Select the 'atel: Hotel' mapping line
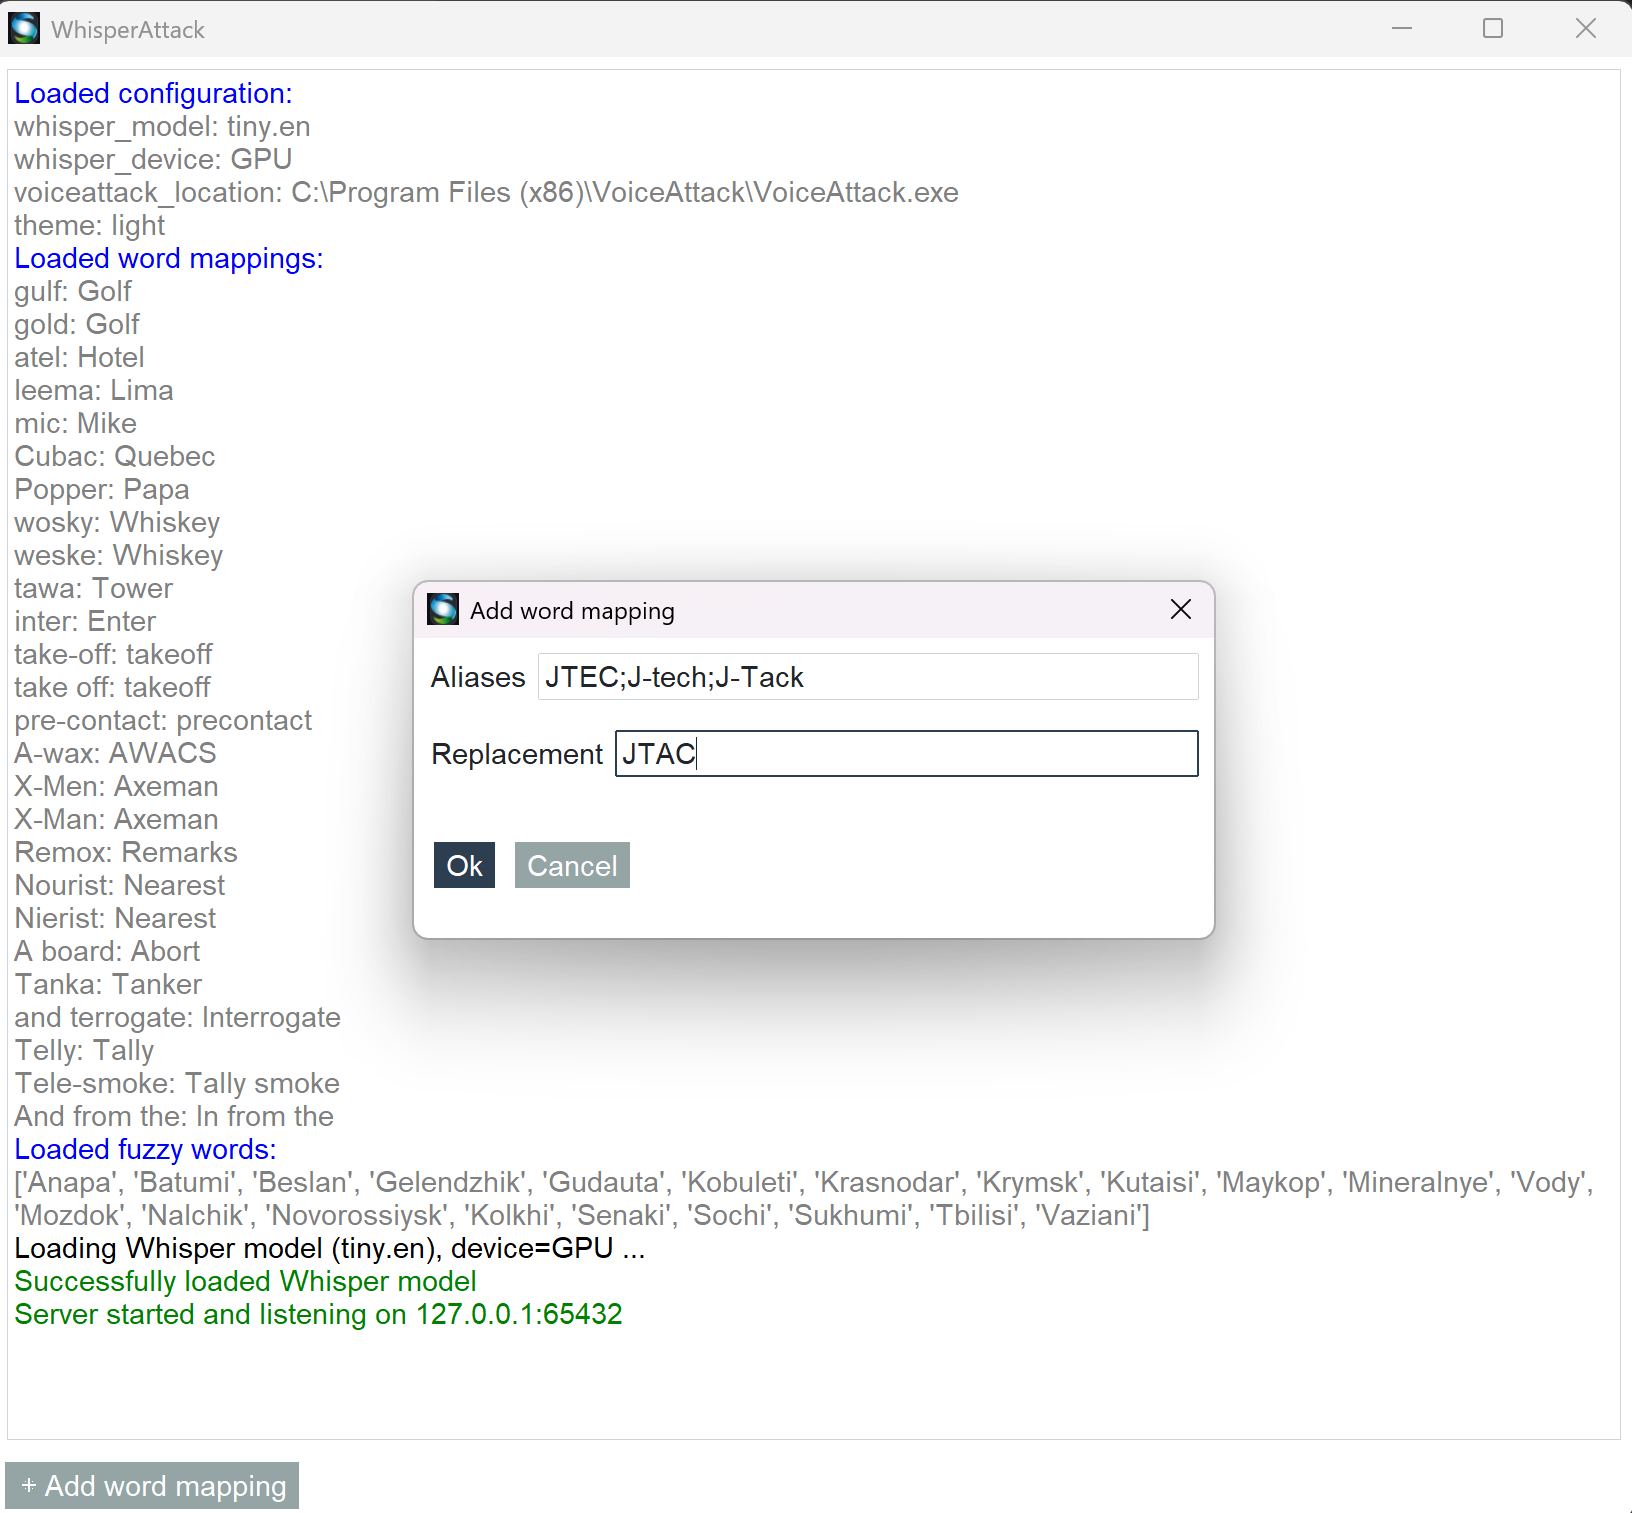Screen dimensions: 1632x1513 (x=79, y=357)
